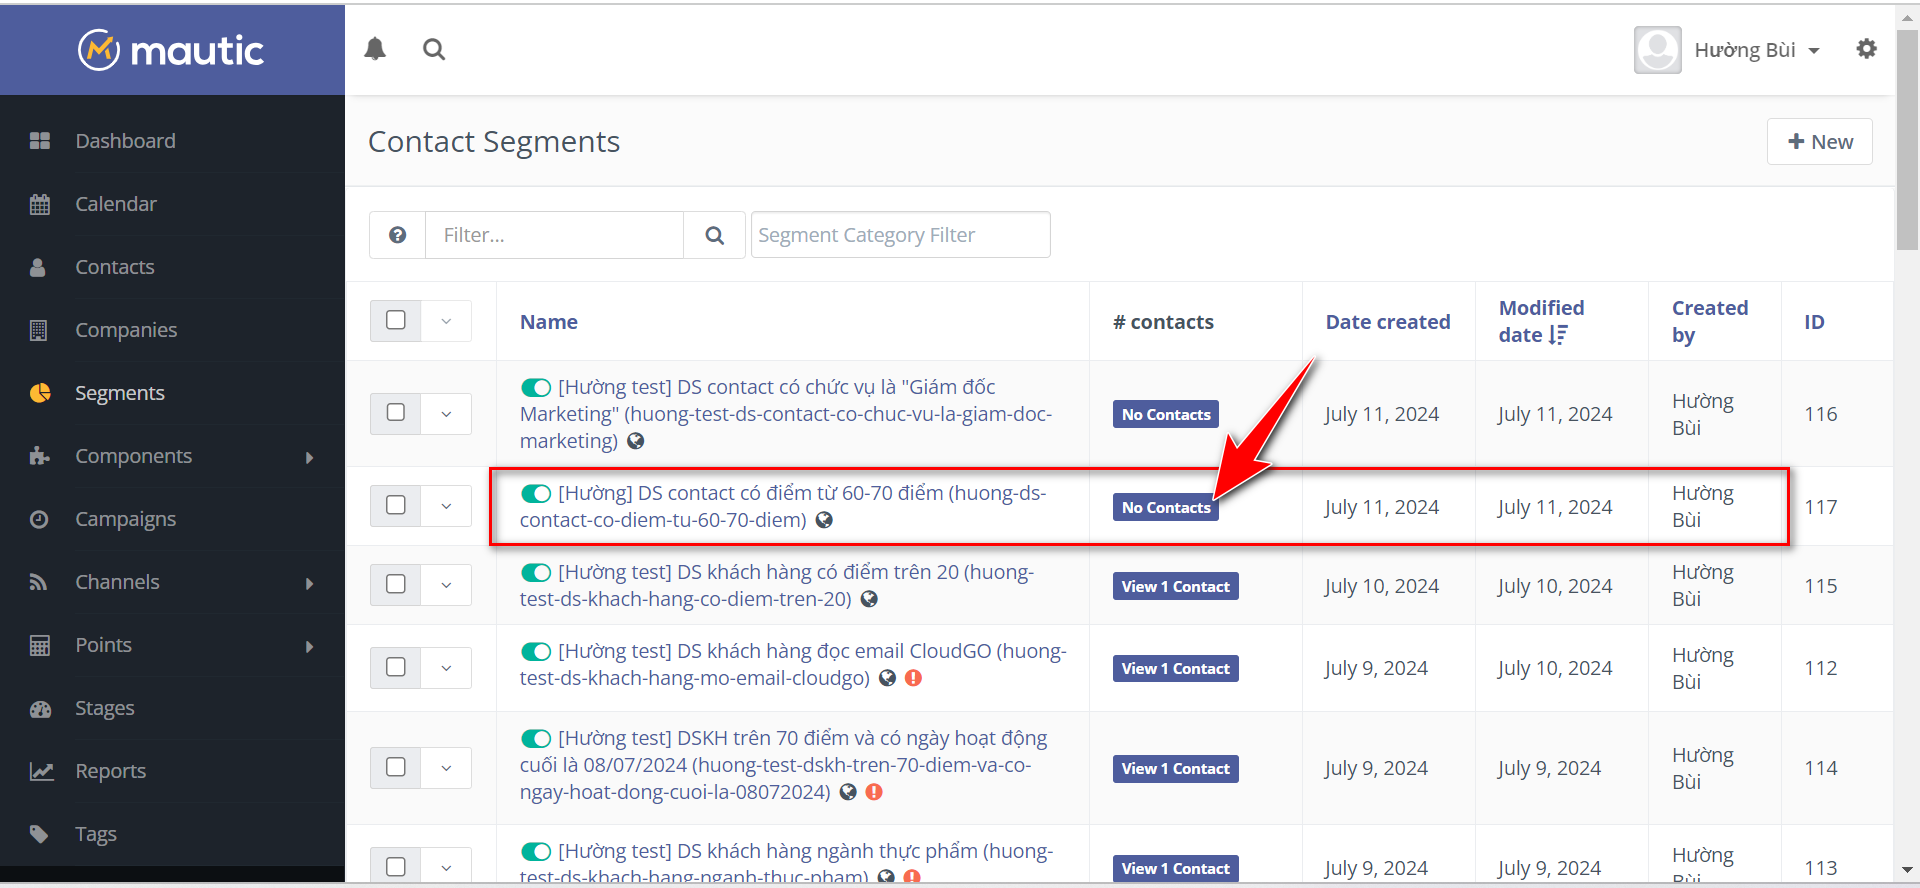Click the Segment Category Filter field
The height and width of the screenshot is (888, 1920).
click(x=900, y=235)
